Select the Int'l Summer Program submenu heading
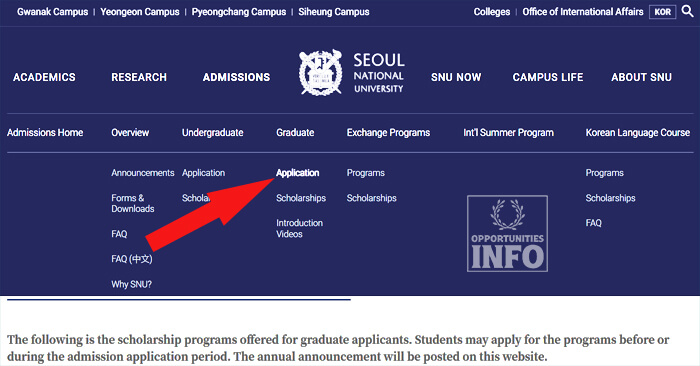The image size is (700, 366). pyautogui.click(x=508, y=133)
